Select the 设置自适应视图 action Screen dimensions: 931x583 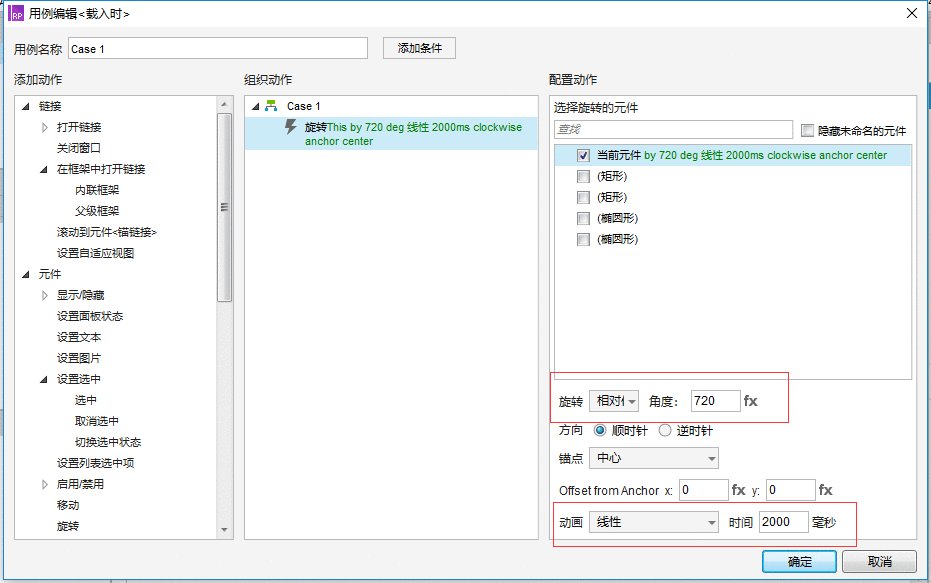[x=95, y=253]
